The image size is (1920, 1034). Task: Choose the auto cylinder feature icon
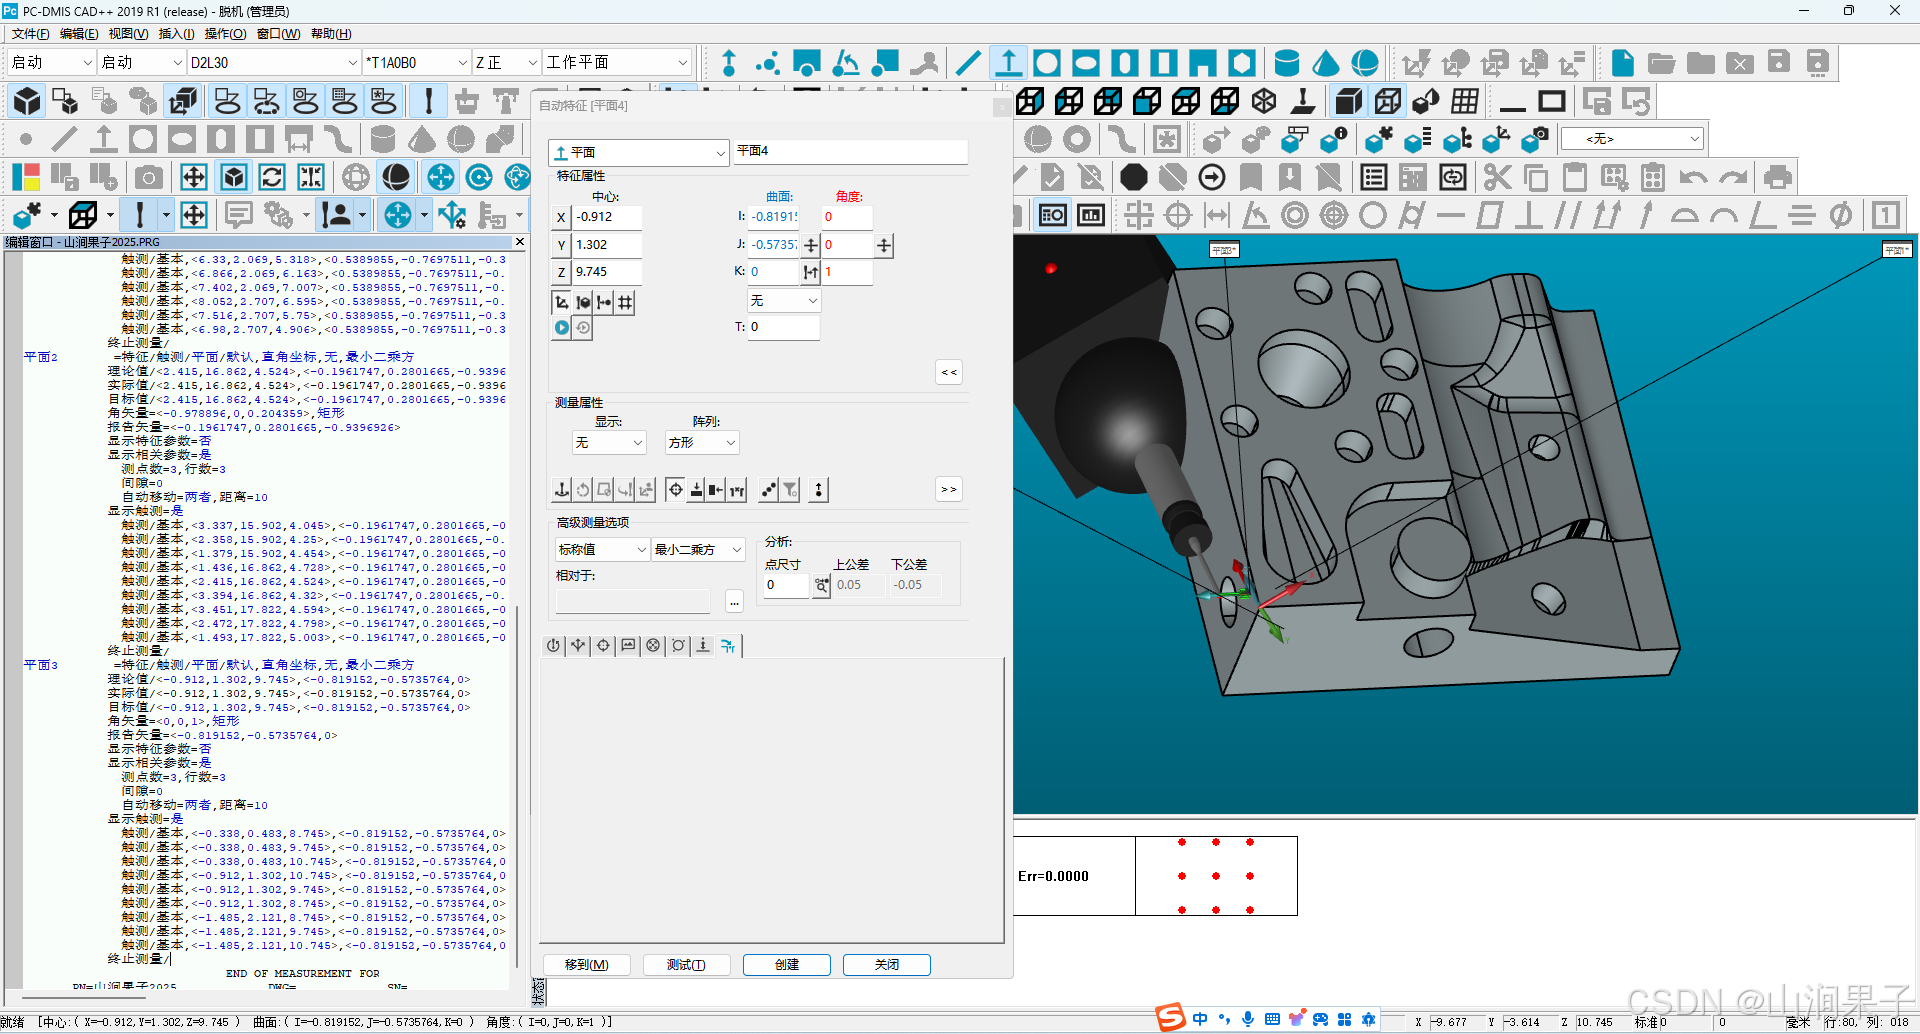(x=1287, y=63)
